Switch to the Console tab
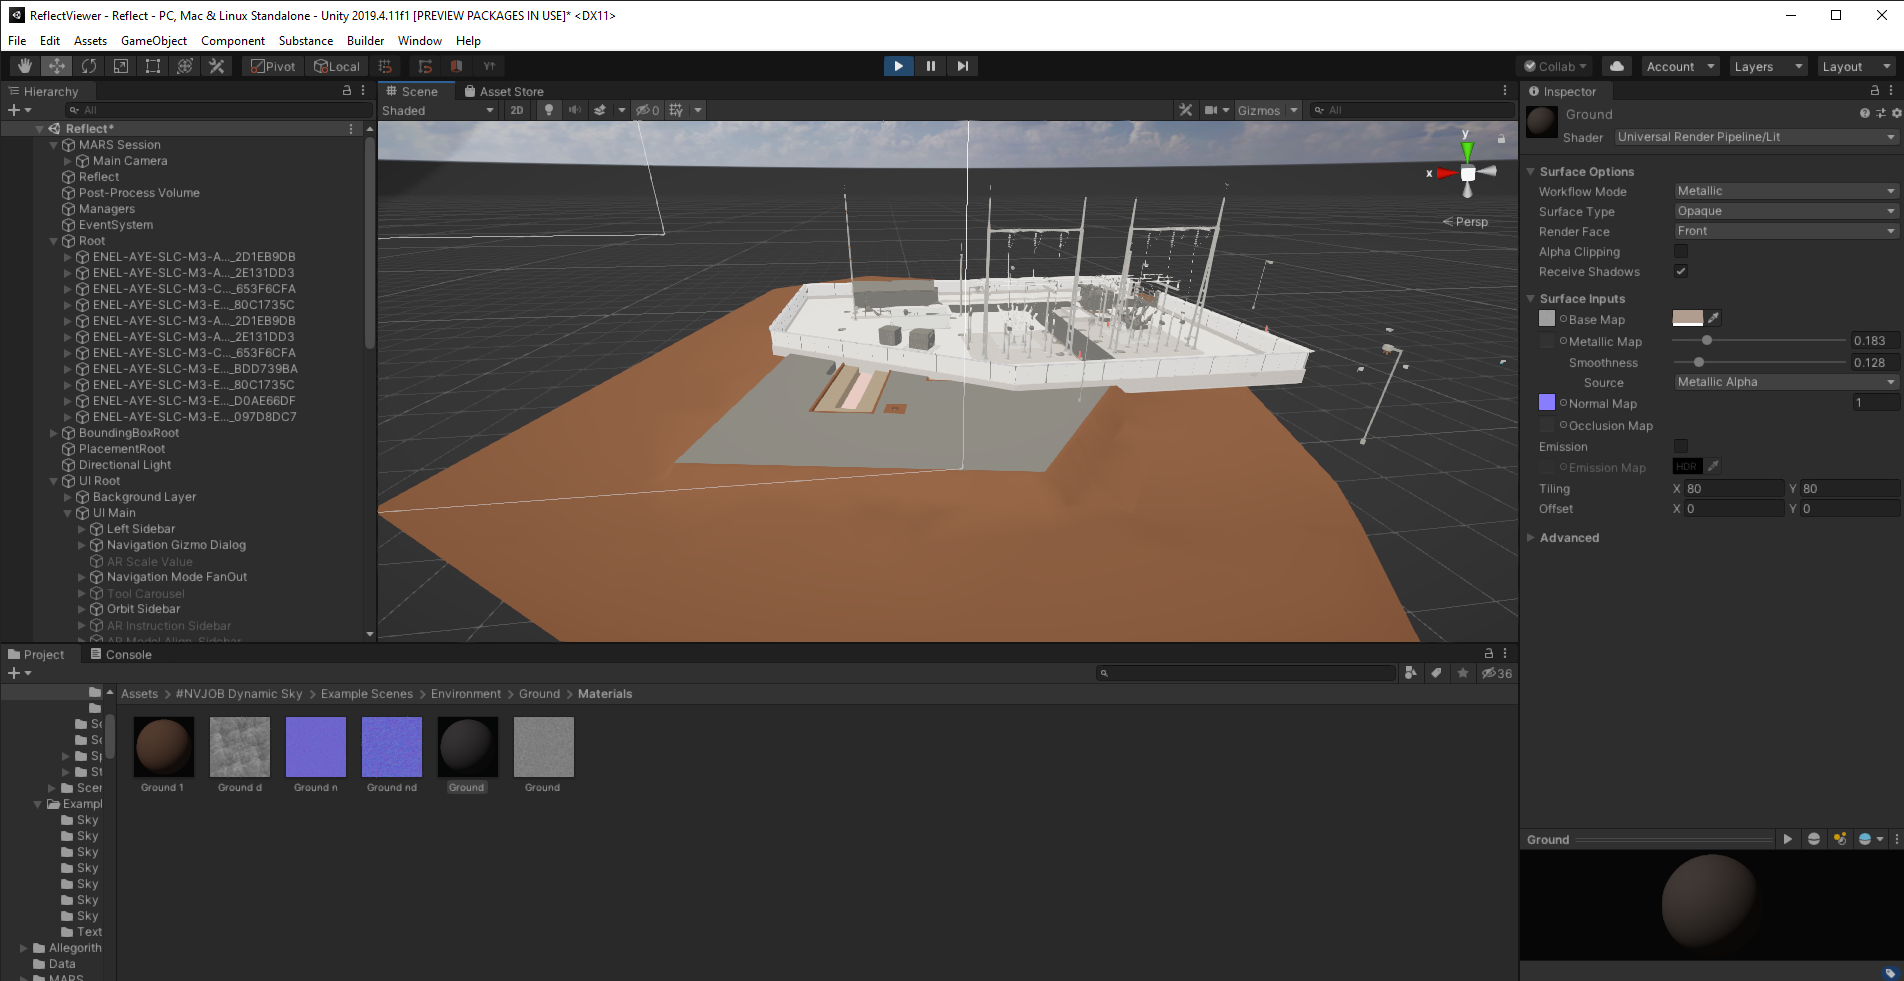Viewport: 1904px width, 981px height. click(121, 654)
